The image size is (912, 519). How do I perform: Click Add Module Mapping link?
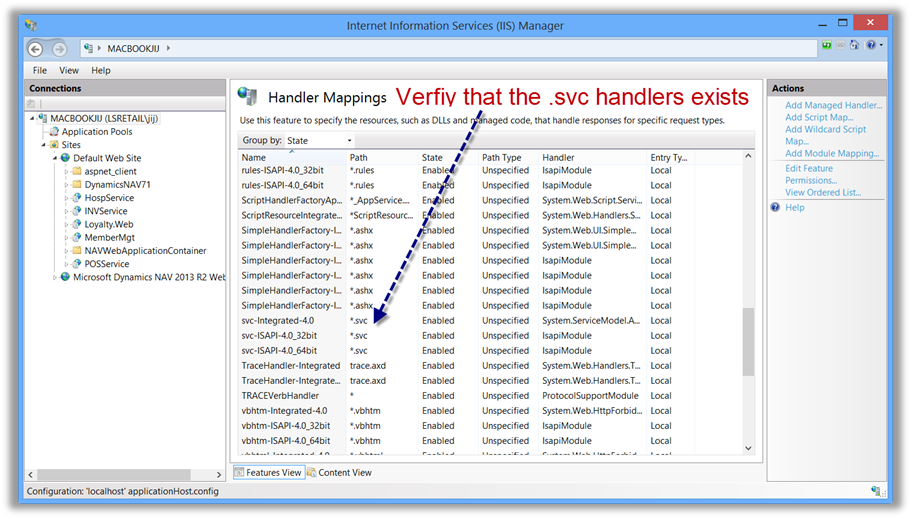point(832,153)
